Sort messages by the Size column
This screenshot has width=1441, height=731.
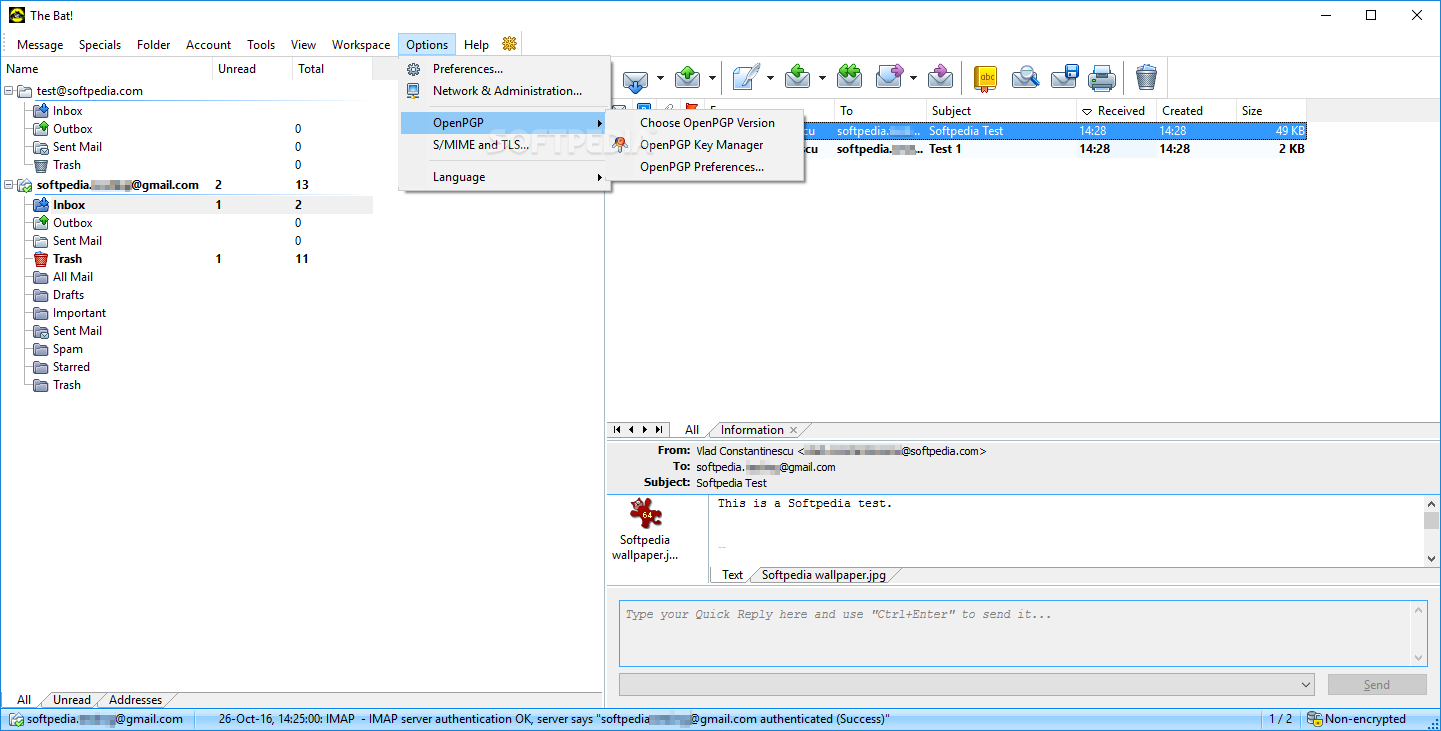click(x=1272, y=111)
